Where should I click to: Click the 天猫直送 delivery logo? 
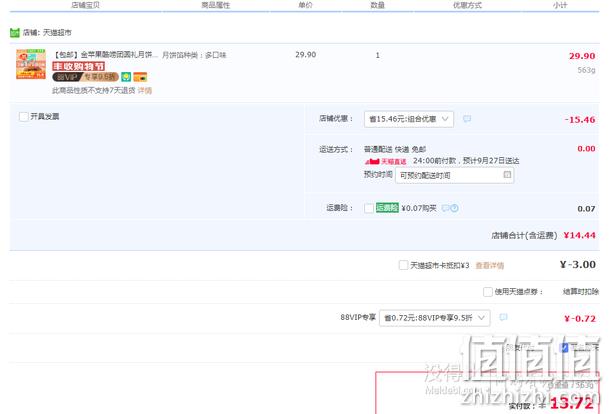coord(386,161)
